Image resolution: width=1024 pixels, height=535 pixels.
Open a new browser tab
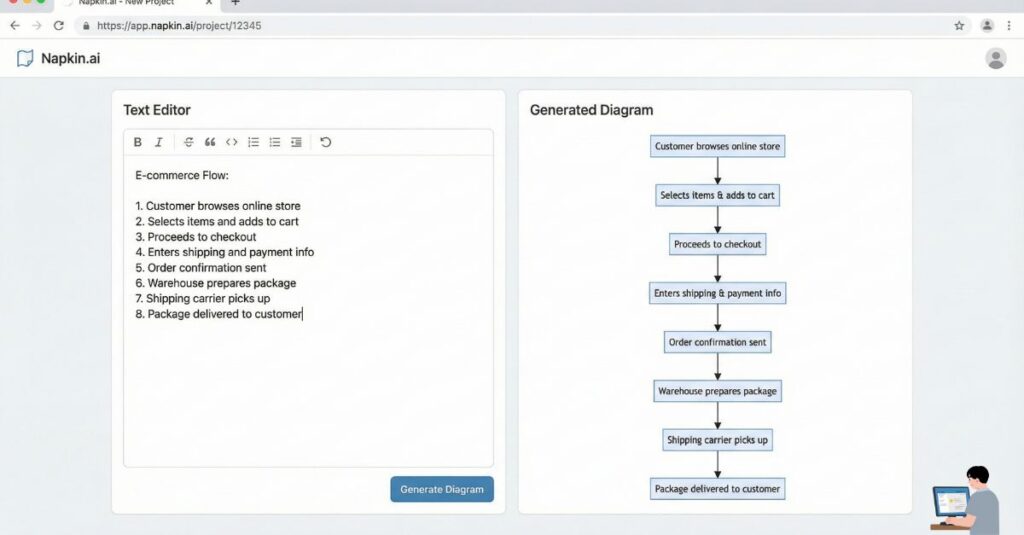pos(235,3)
